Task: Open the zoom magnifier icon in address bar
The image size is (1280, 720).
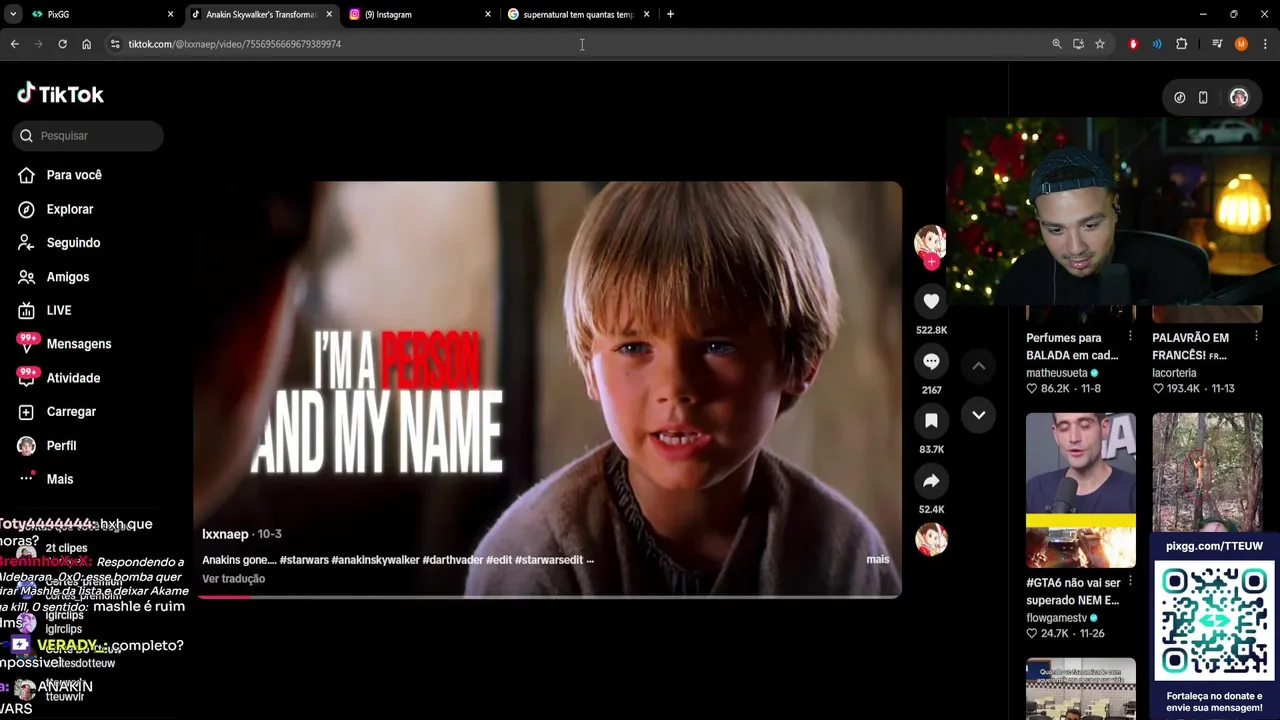Action: click(x=1056, y=44)
